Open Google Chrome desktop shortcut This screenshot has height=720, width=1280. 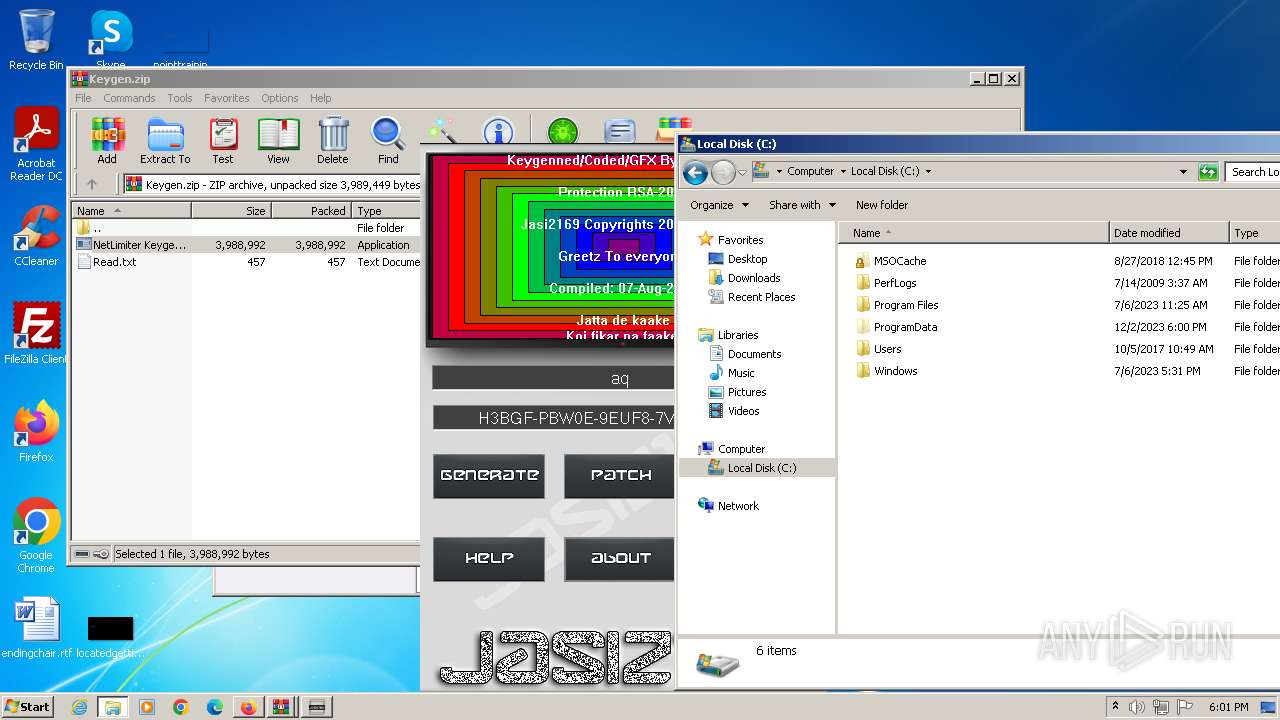coord(36,536)
